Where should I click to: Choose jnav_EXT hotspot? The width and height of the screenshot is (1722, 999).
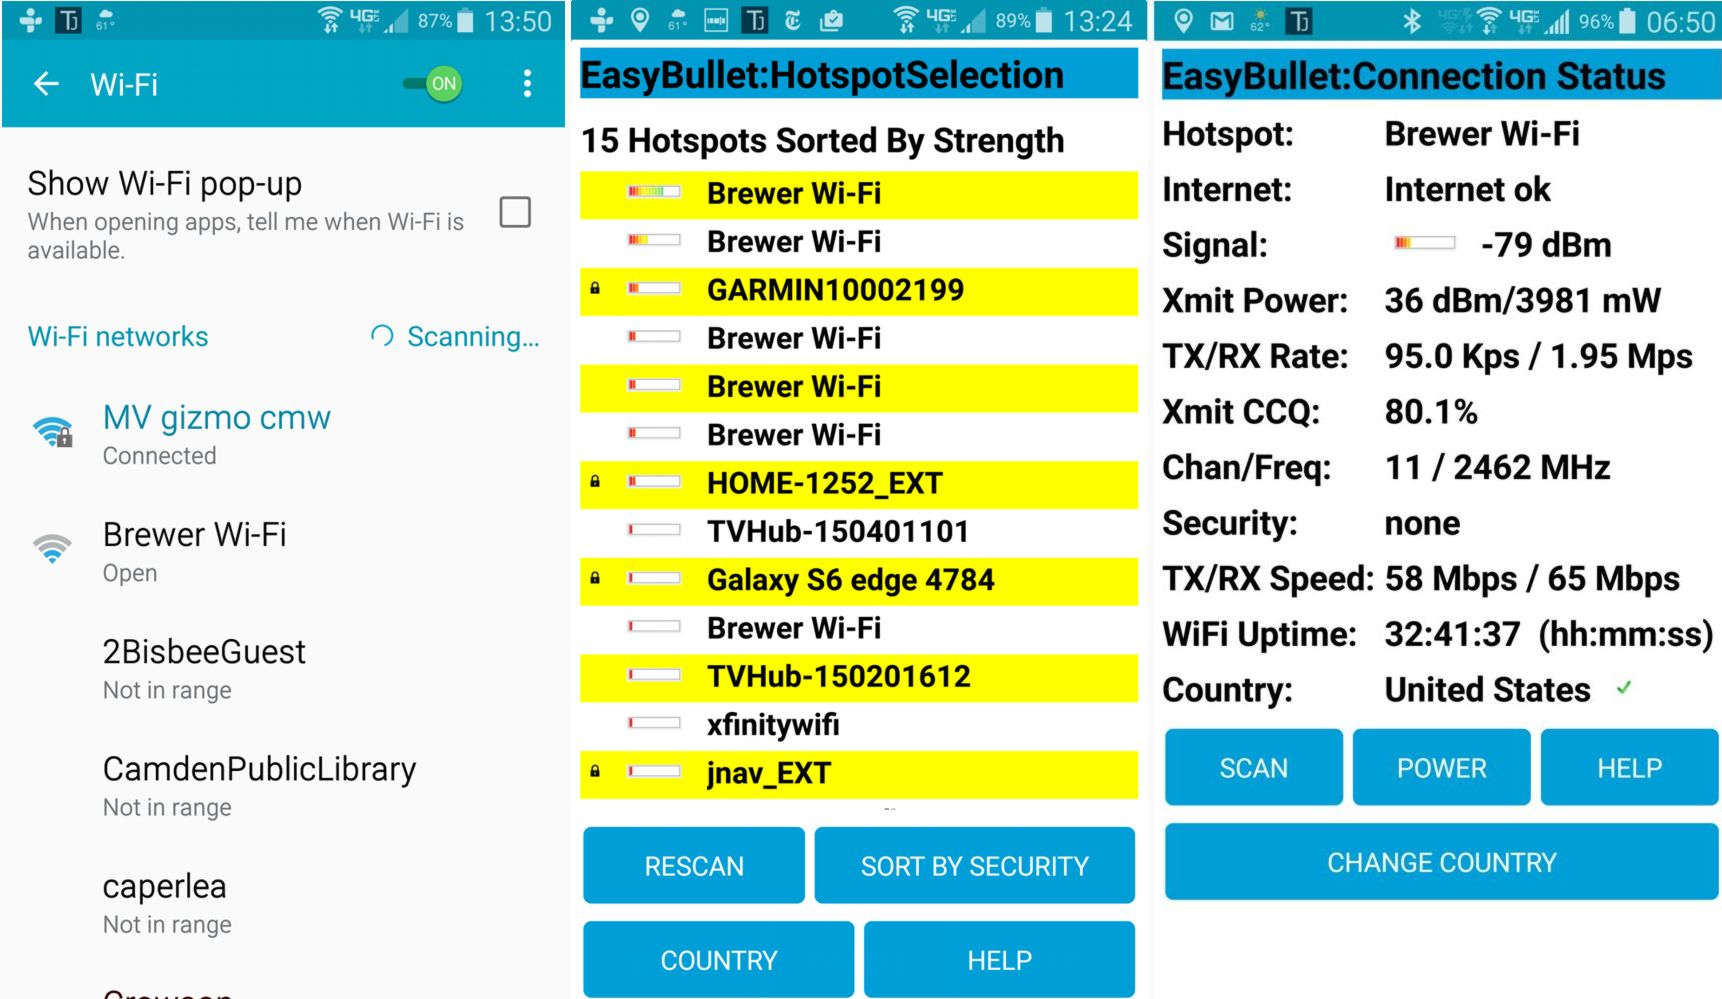point(859,774)
